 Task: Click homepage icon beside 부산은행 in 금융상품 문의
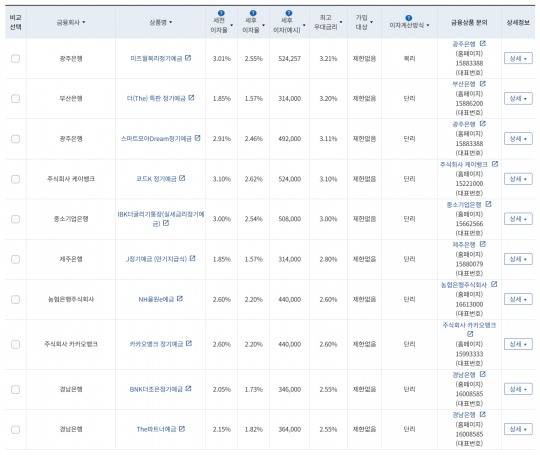(x=483, y=84)
